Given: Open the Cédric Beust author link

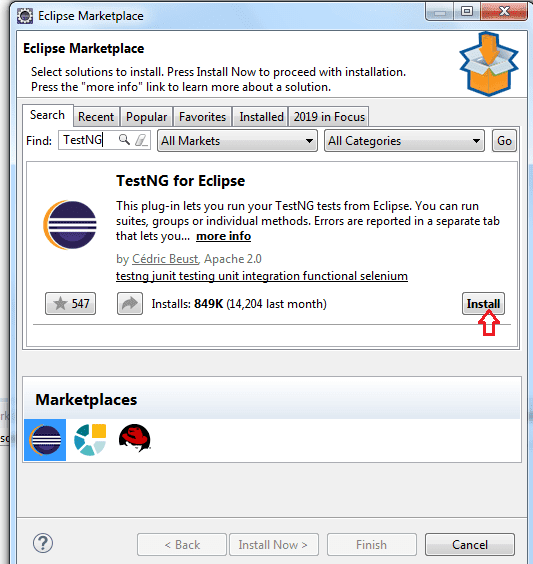Looking at the screenshot, I should [165, 259].
